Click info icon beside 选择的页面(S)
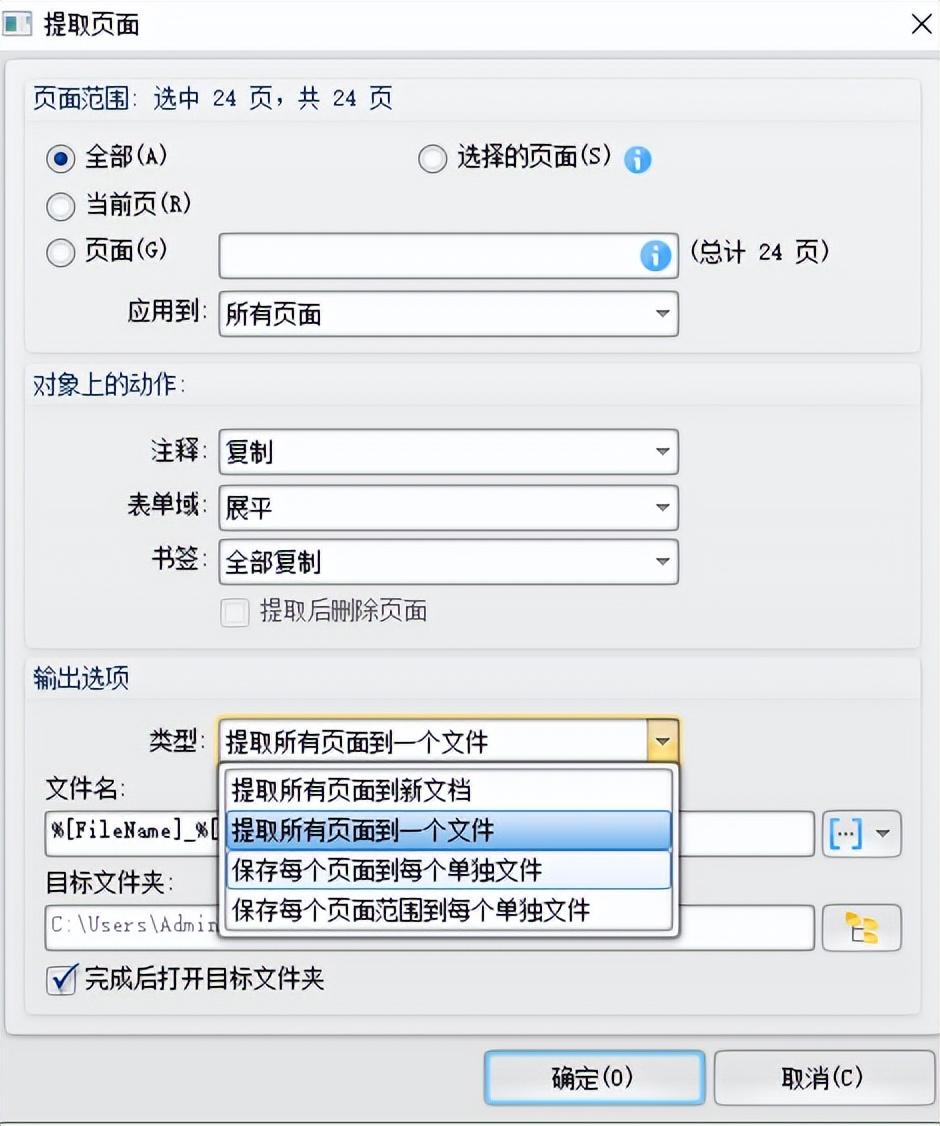This screenshot has width=940, height=1126. coord(638,159)
